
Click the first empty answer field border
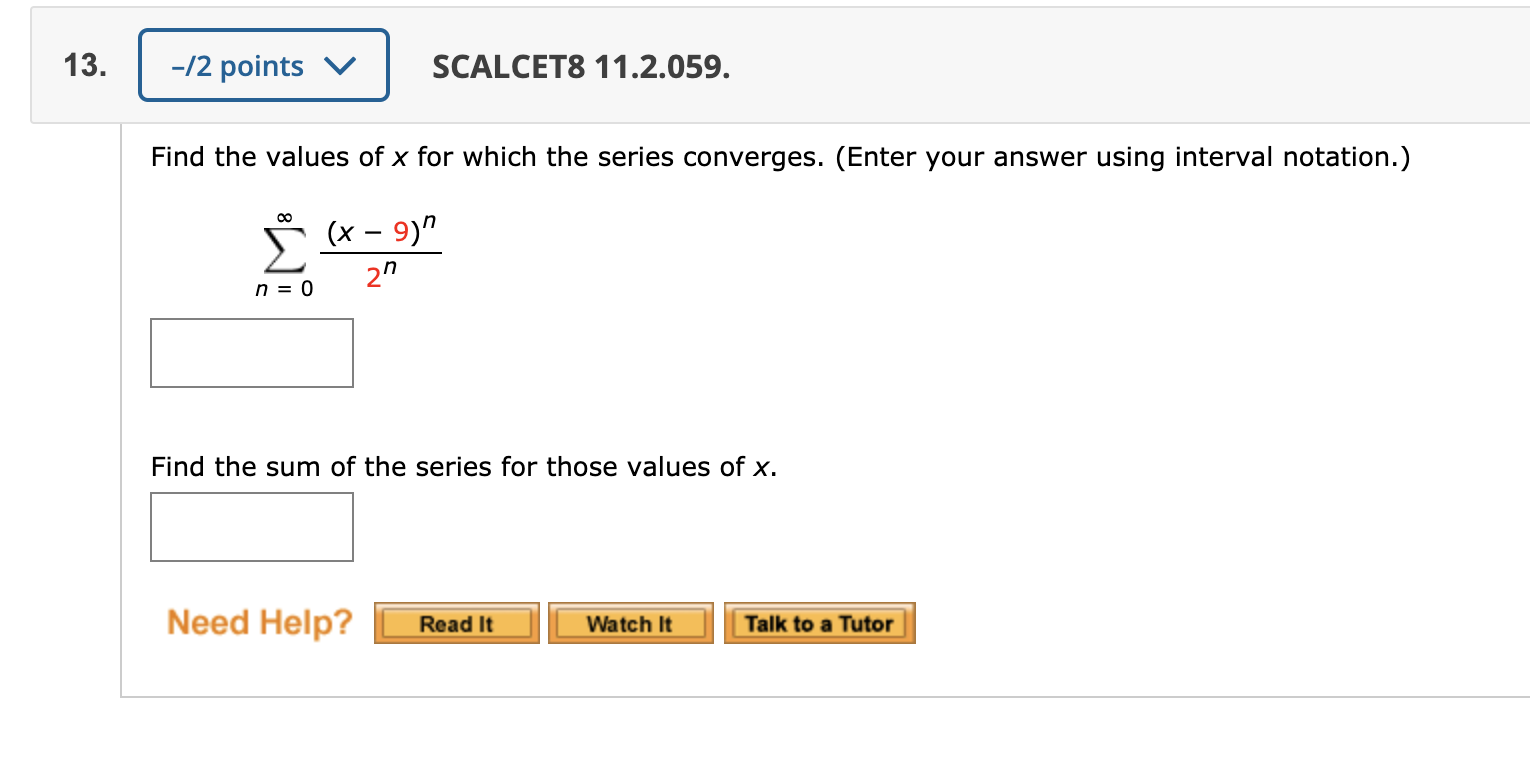pyautogui.click(x=251, y=320)
